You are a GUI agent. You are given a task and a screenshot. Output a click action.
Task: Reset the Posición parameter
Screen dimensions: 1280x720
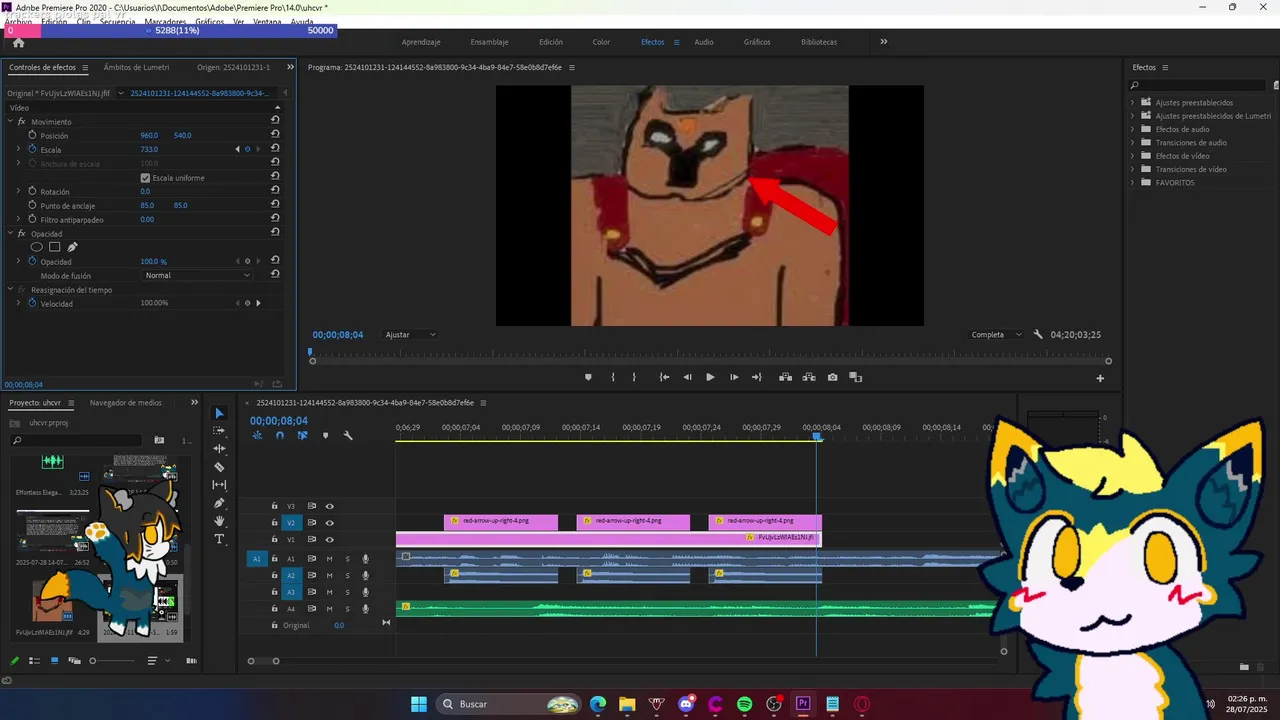(275, 135)
